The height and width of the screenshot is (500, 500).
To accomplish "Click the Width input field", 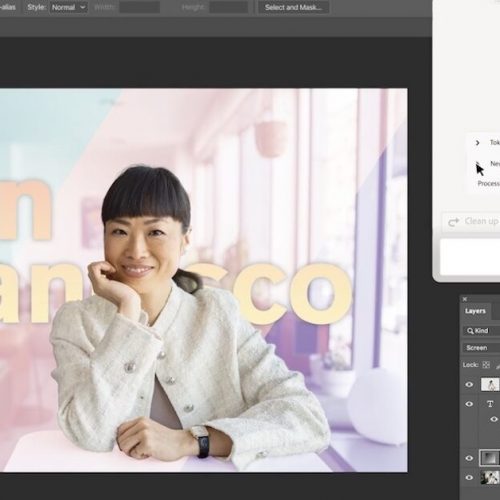I will [139, 7].
